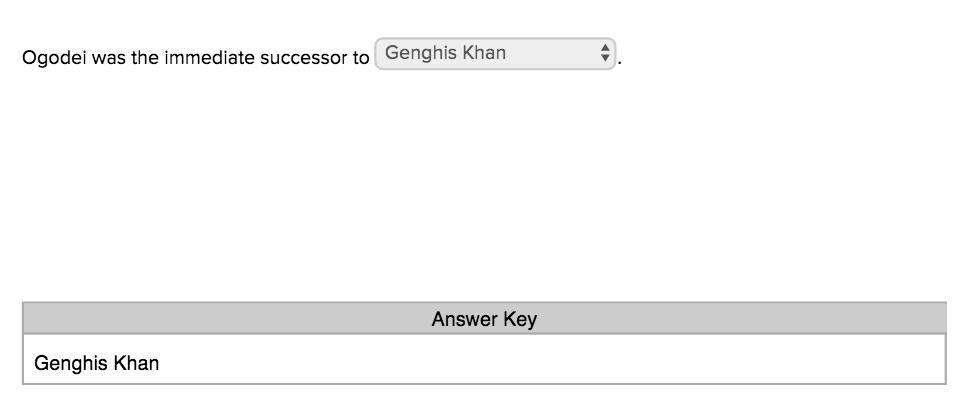Click the word 'Answer' in the table header
974x414 pixels.
click(464, 319)
